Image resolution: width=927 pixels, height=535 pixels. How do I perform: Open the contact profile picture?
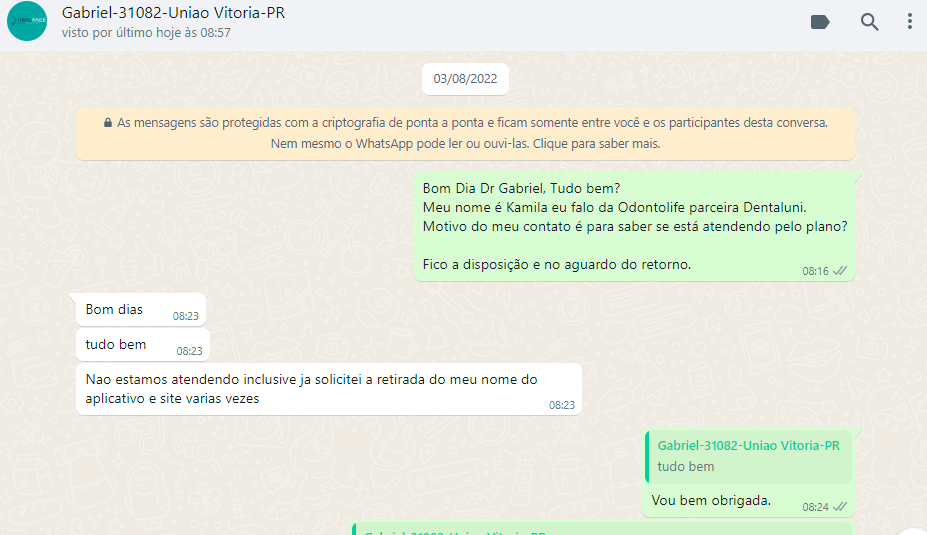27,21
